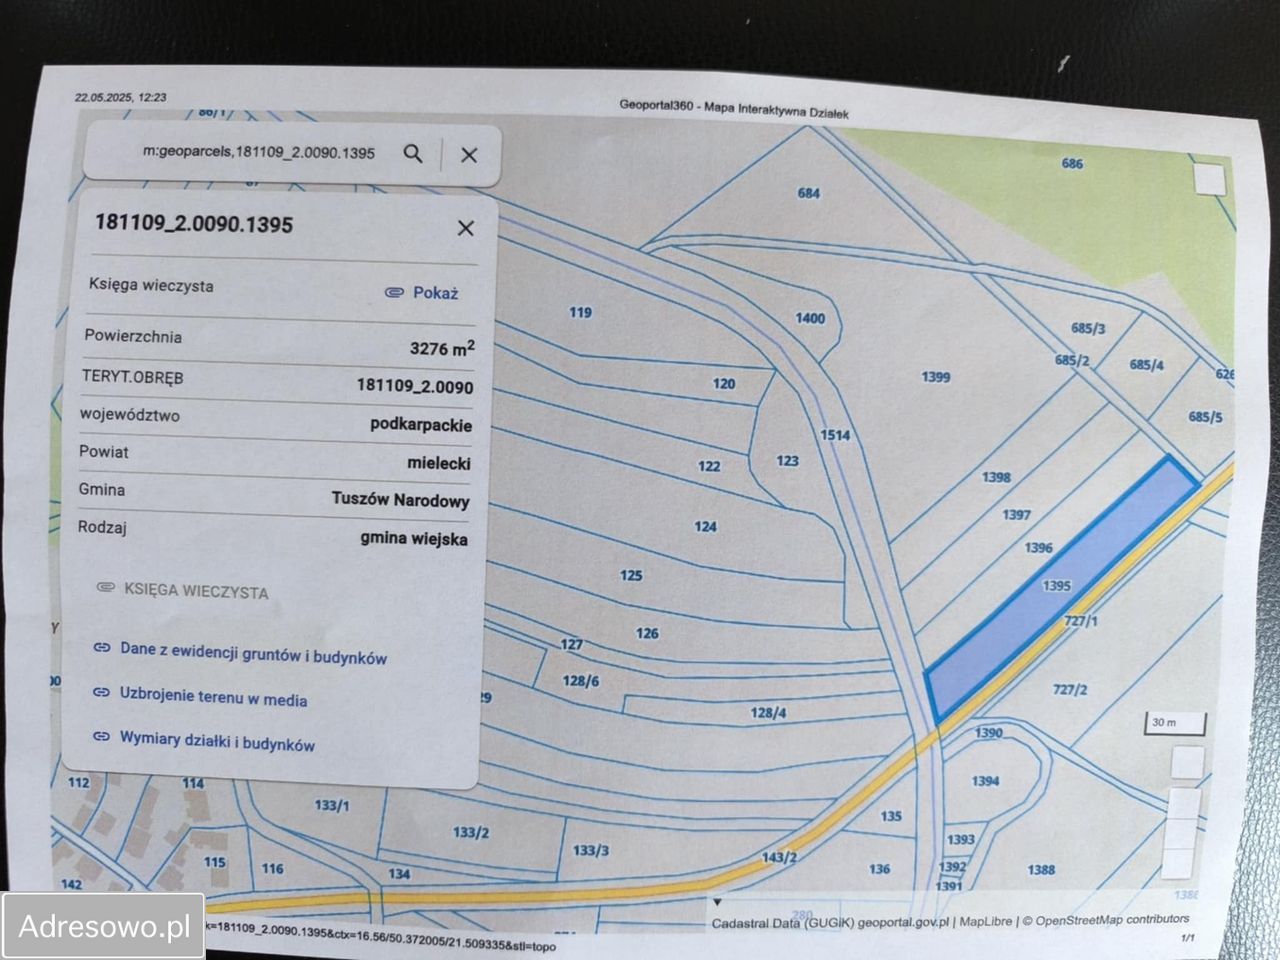Click the area value 3276 m²

tap(441, 348)
